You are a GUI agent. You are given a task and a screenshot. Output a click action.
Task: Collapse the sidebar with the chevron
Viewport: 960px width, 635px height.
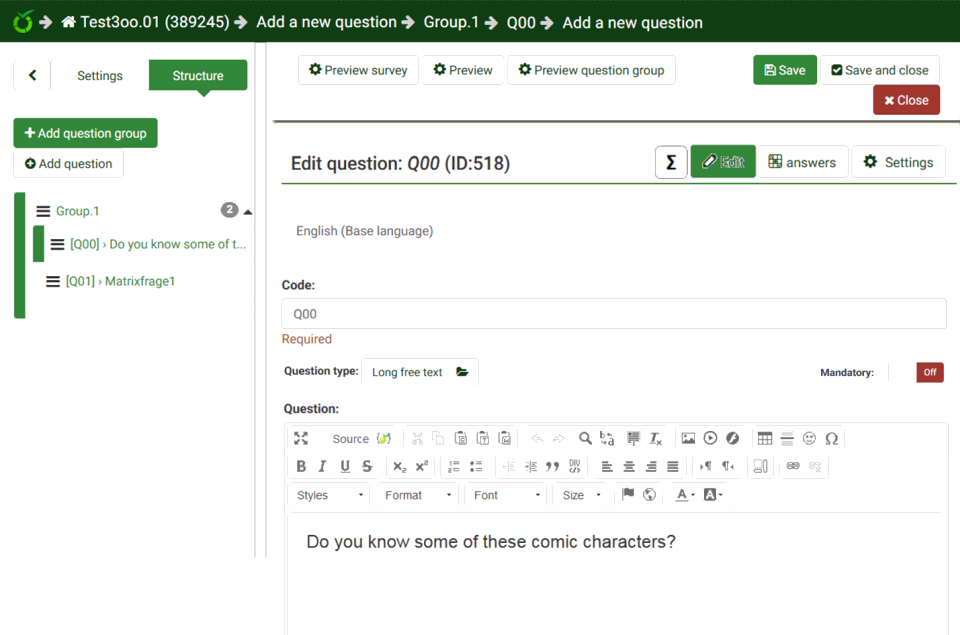click(x=32, y=75)
